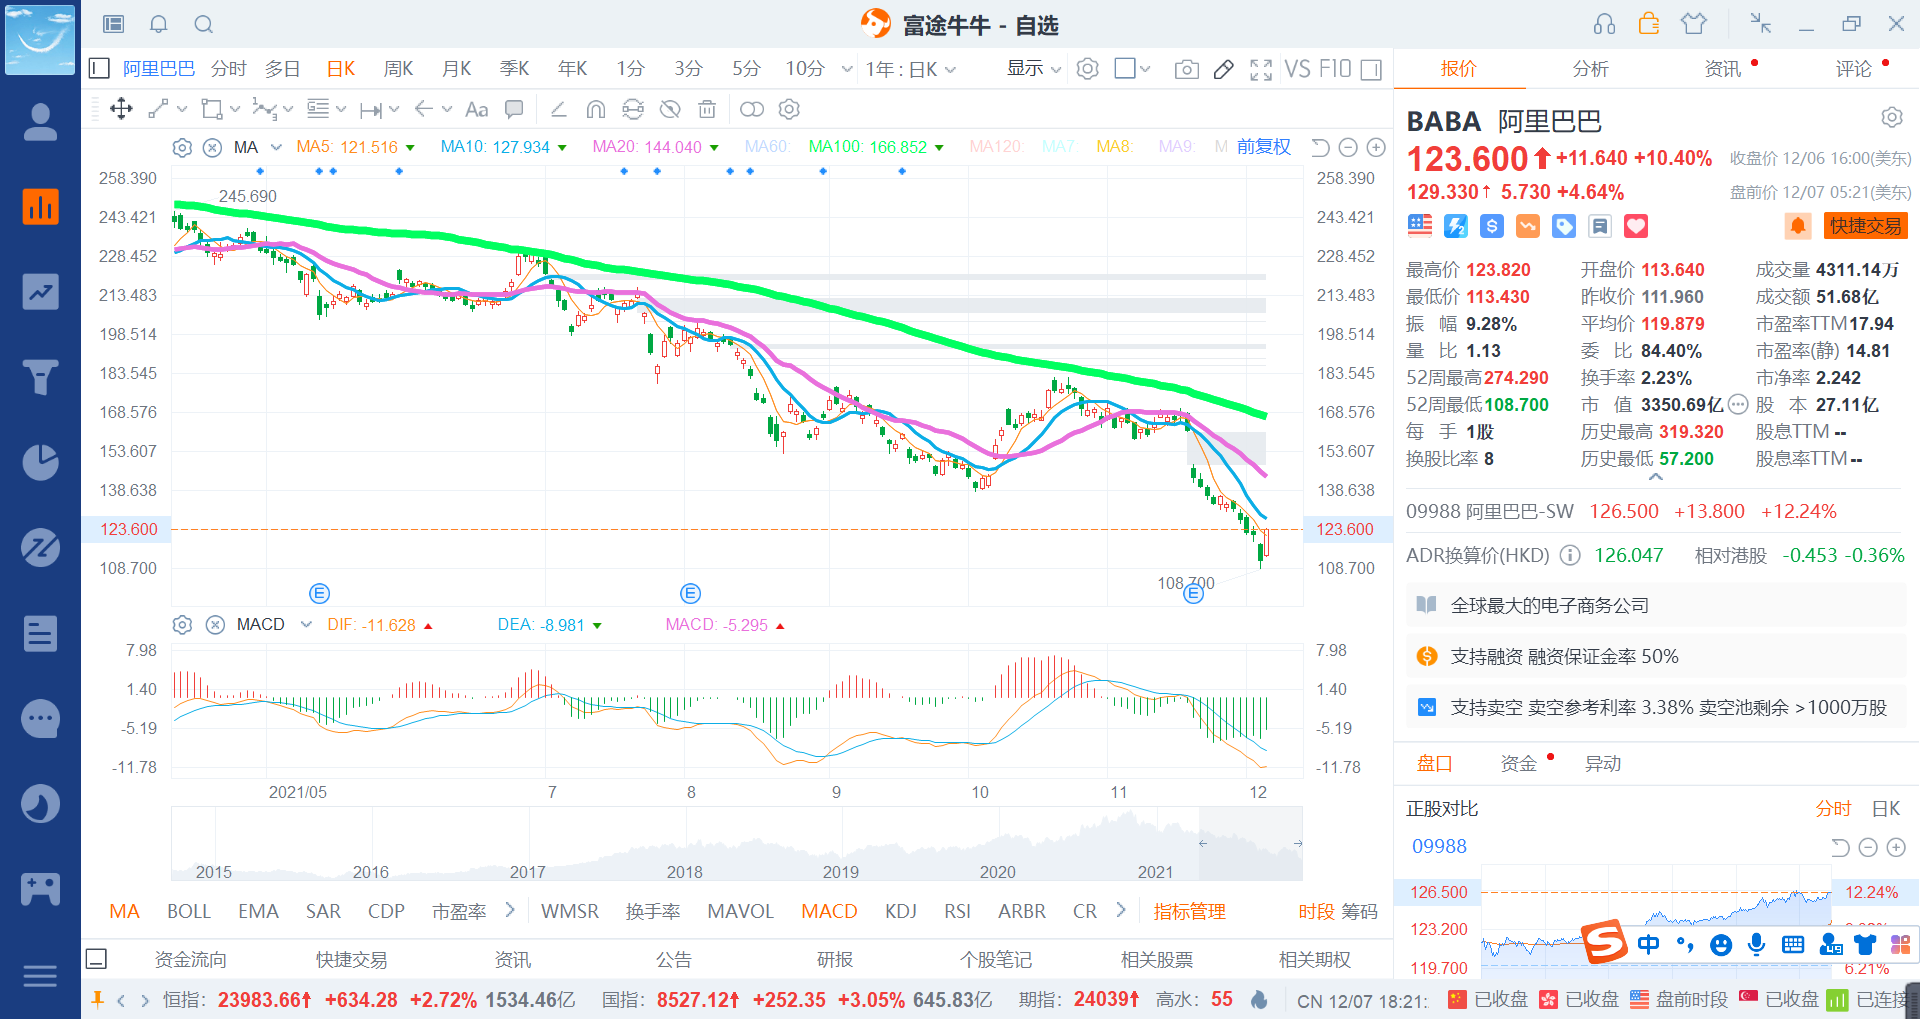Expand the MA indicator dropdown
1920x1019 pixels.
276,147
